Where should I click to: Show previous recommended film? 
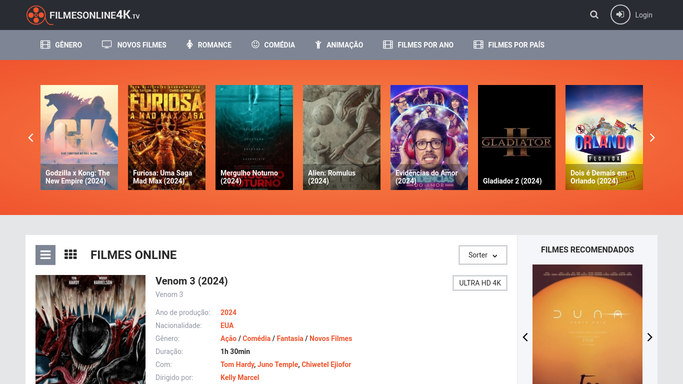(525, 337)
